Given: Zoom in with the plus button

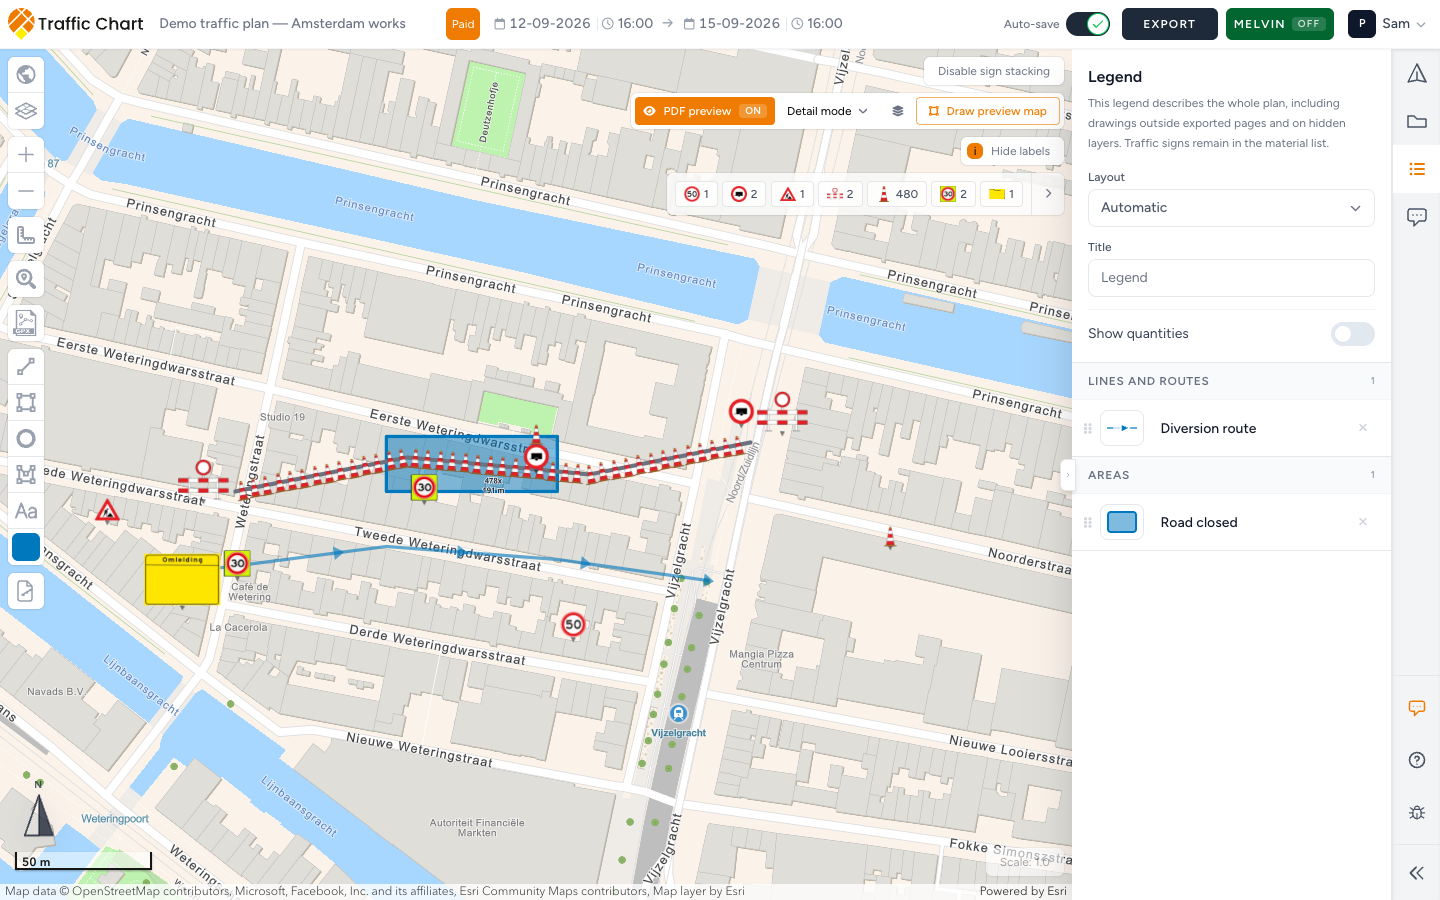Looking at the screenshot, I should point(26,155).
